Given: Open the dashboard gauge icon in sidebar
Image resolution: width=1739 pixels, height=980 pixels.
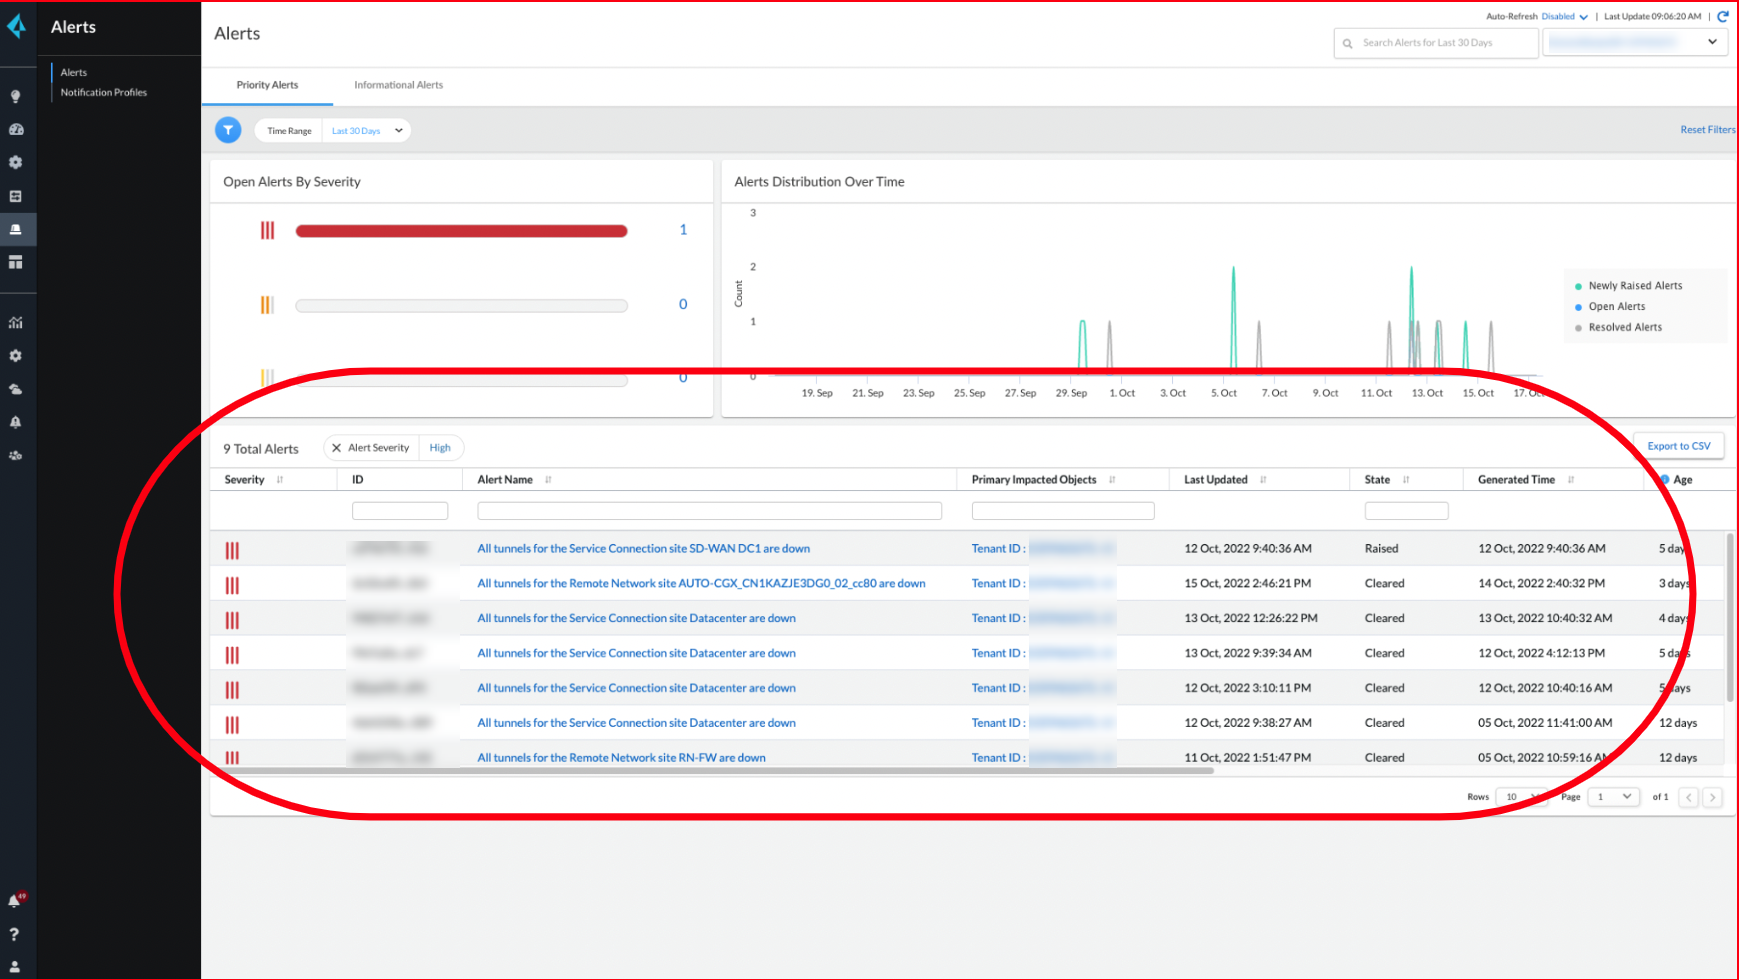Looking at the screenshot, I should 15,129.
